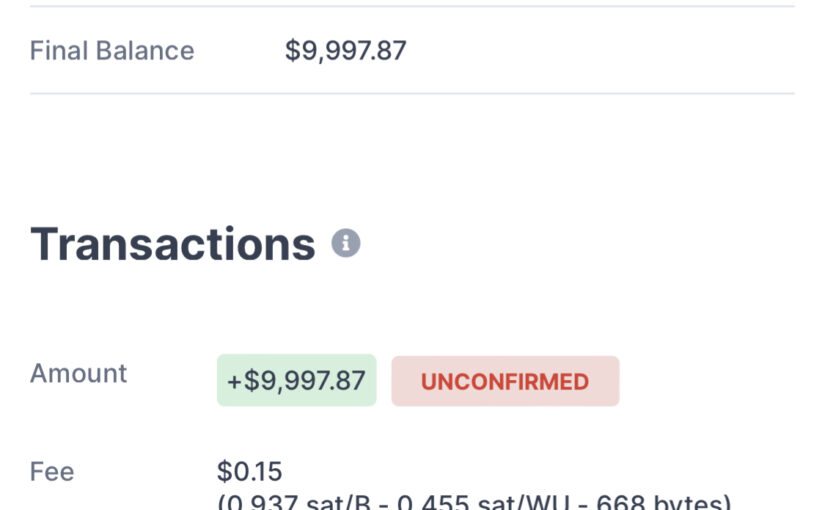Click the Final Balance label
The image size is (825, 510).
tap(112, 51)
